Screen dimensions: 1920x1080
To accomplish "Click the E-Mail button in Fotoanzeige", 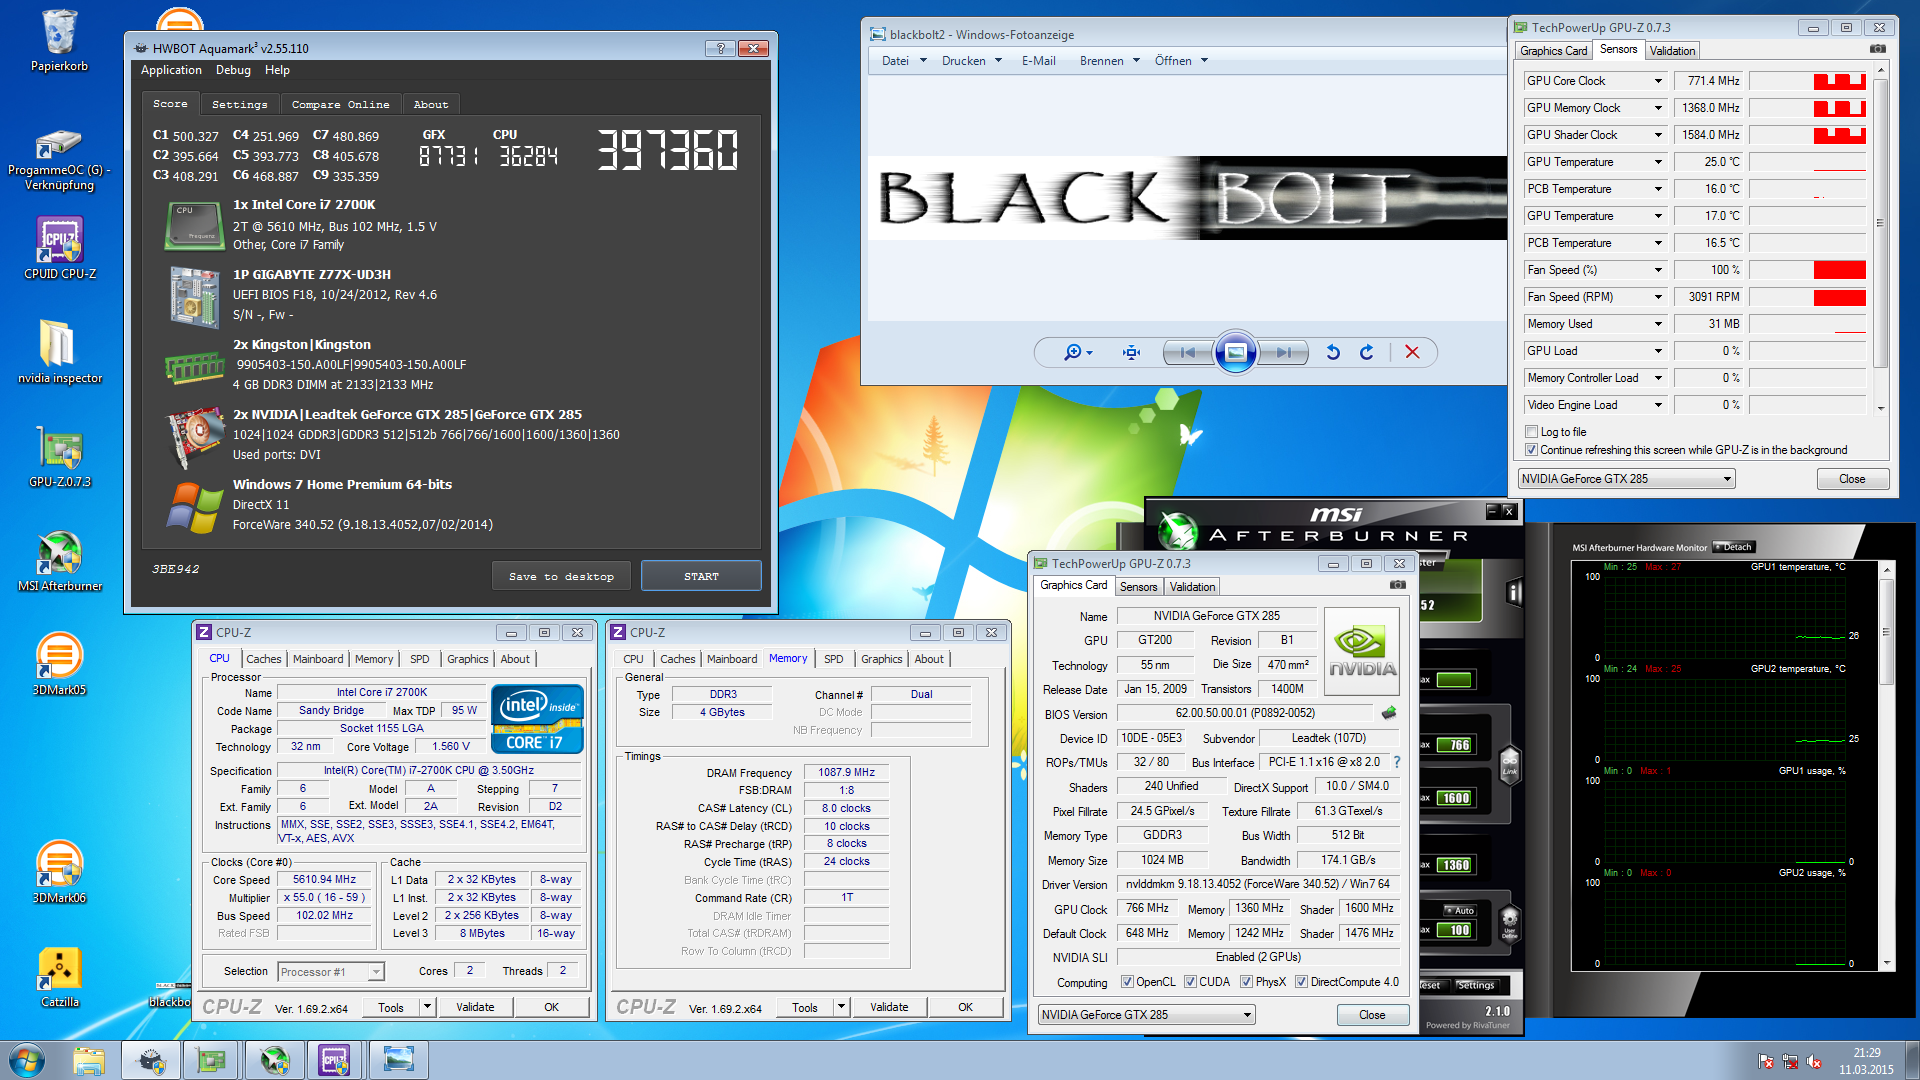I will pyautogui.click(x=1038, y=61).
